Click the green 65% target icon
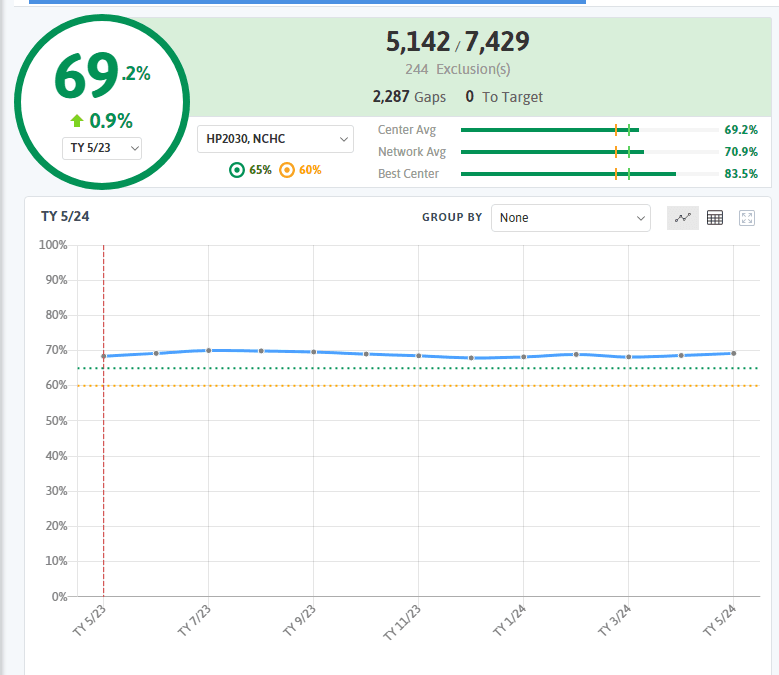 coord(237,170)
